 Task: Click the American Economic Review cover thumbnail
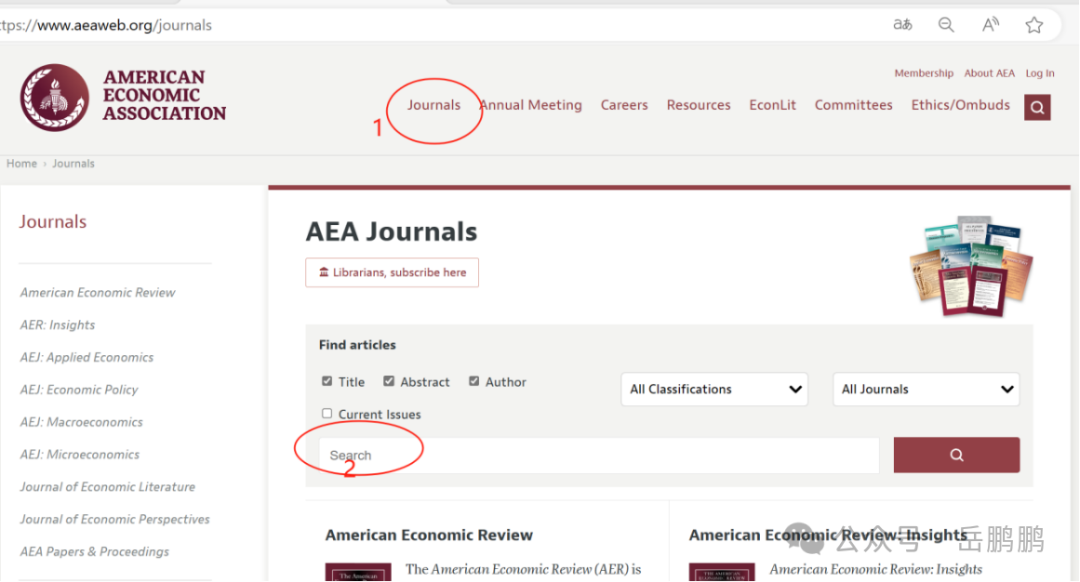point(358,572)
